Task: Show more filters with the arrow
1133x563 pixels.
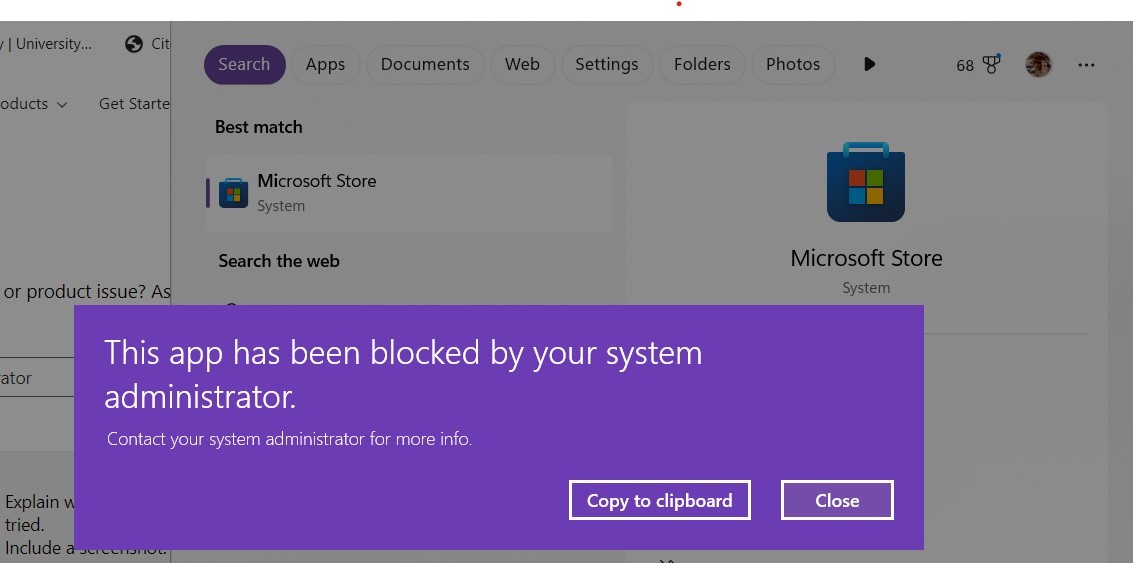Action: [x=869, y=64]
